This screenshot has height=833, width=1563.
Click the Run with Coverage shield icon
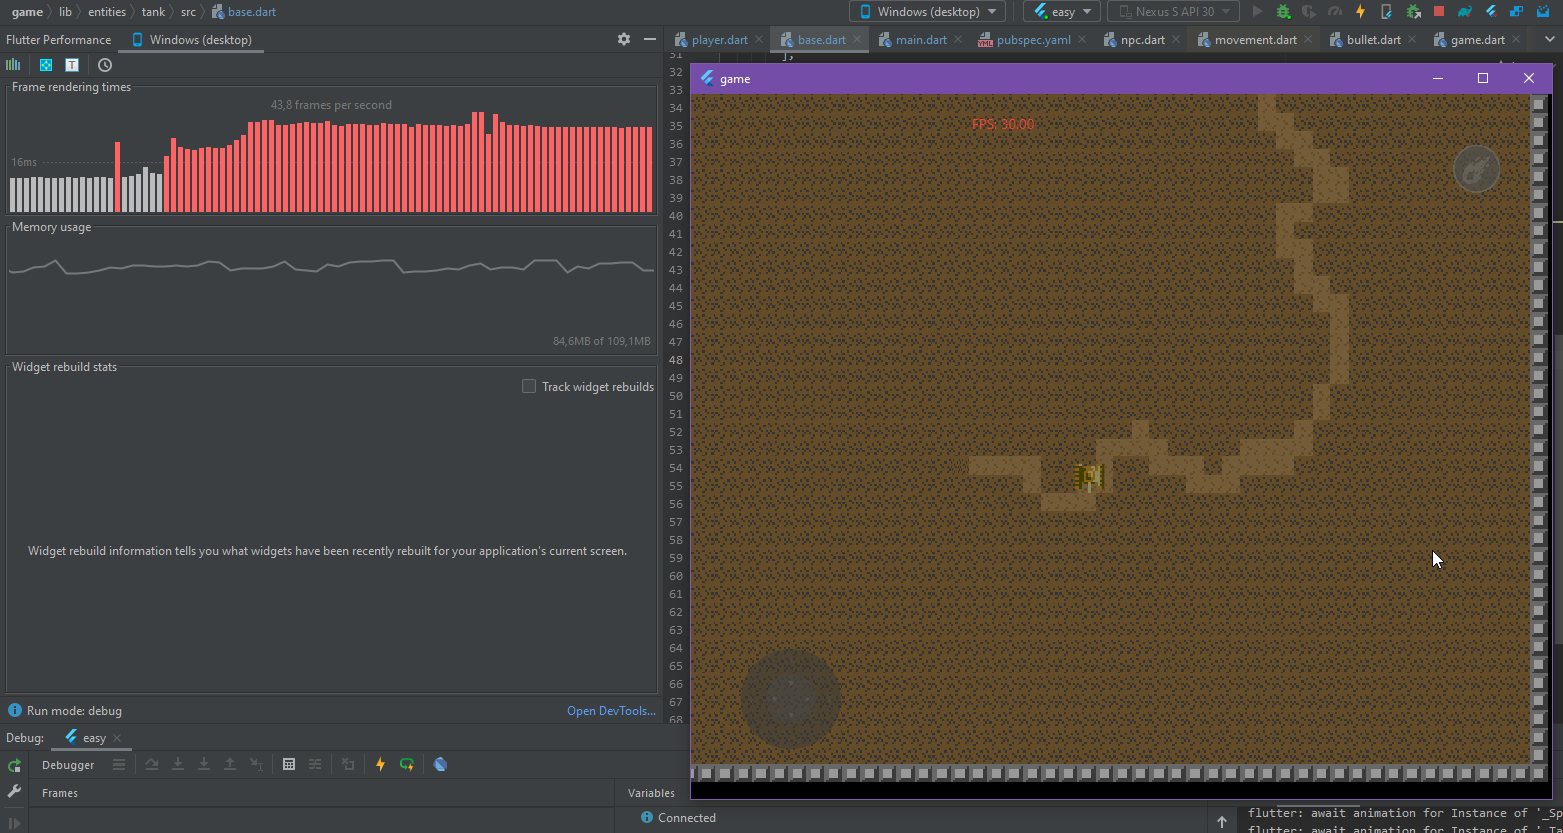[x=1308, y=12]
